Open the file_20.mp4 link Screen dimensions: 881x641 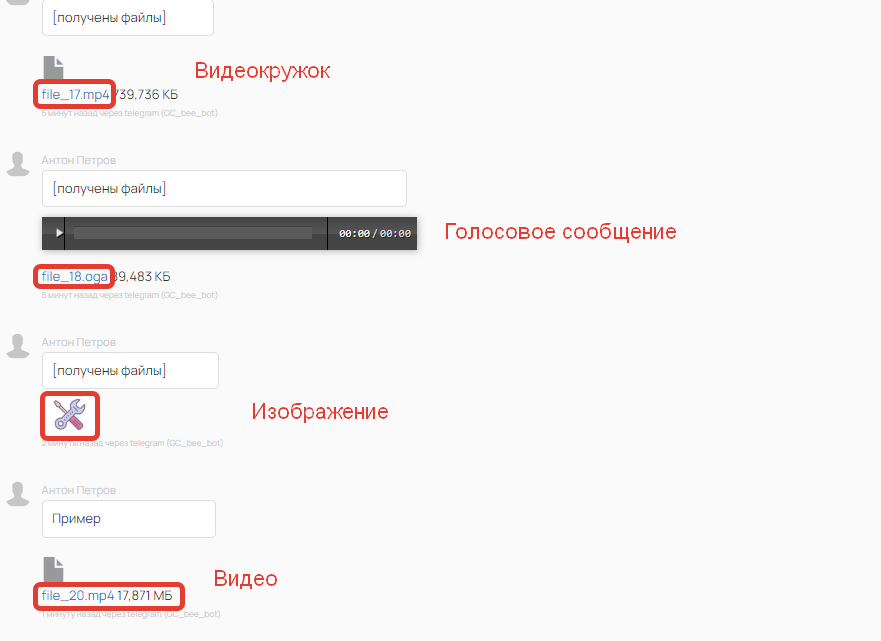pos(78,595)
